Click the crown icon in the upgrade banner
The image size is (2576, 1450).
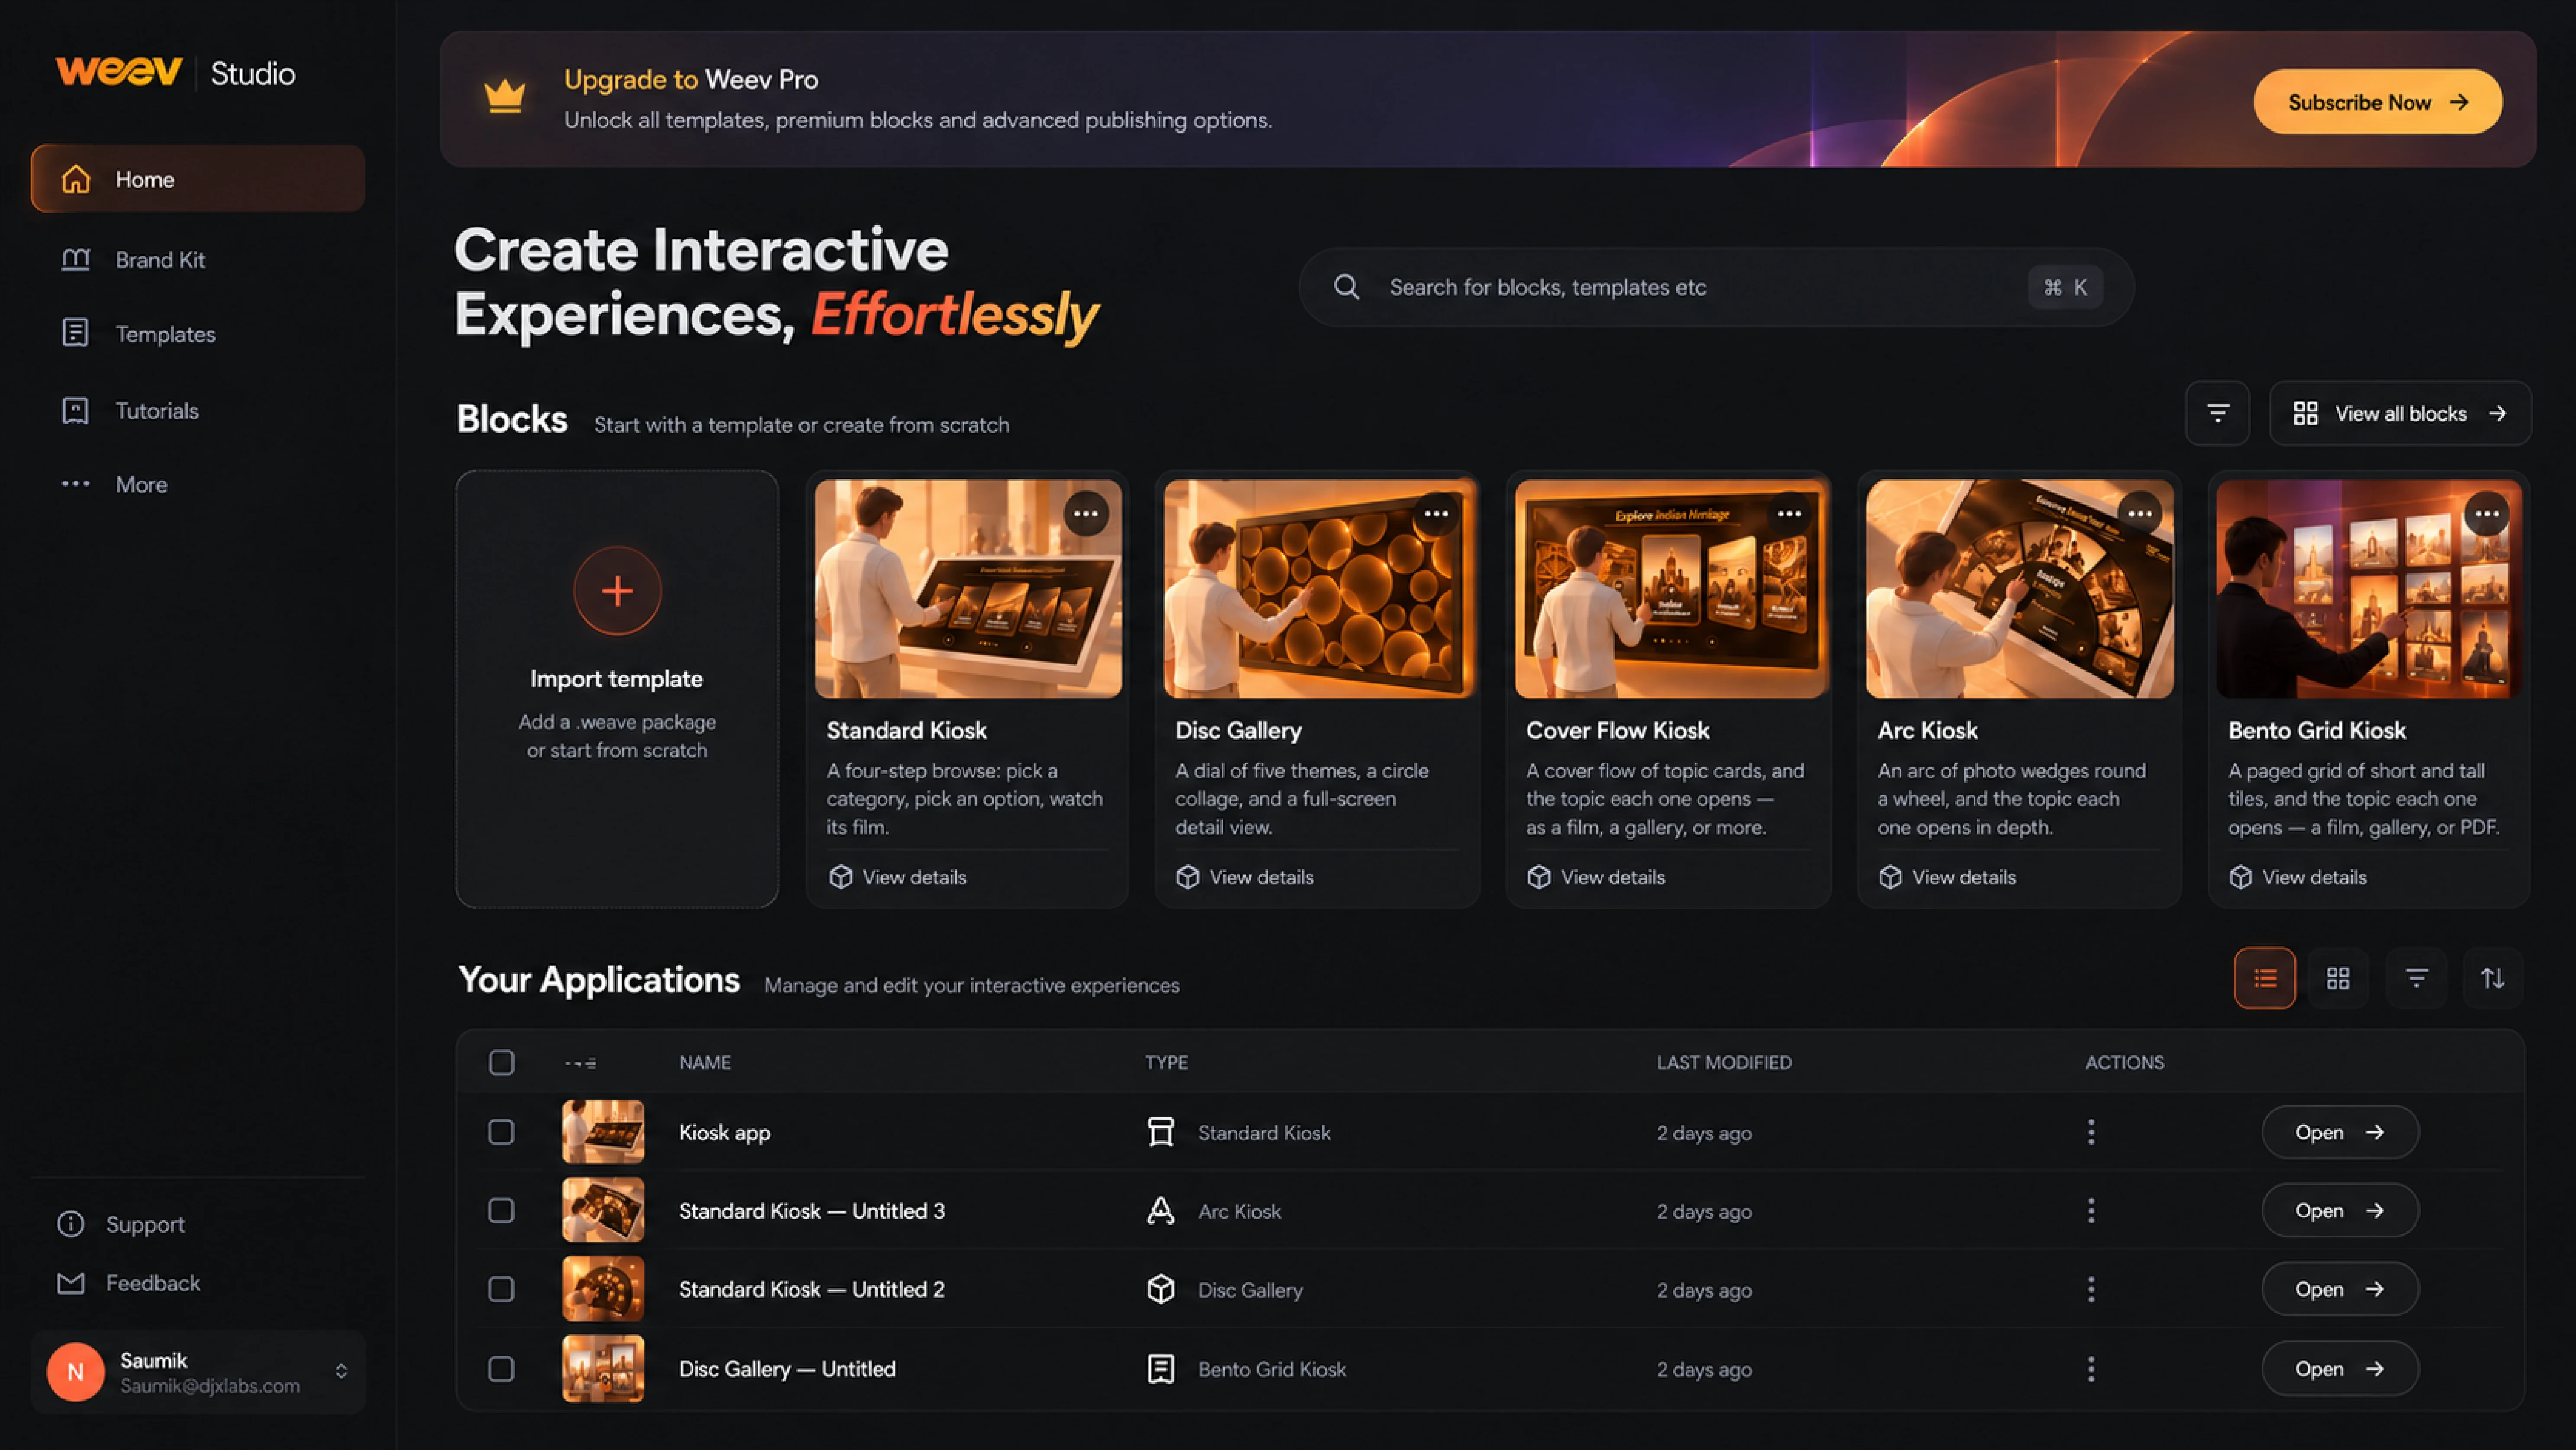click(x=505, y=97)
